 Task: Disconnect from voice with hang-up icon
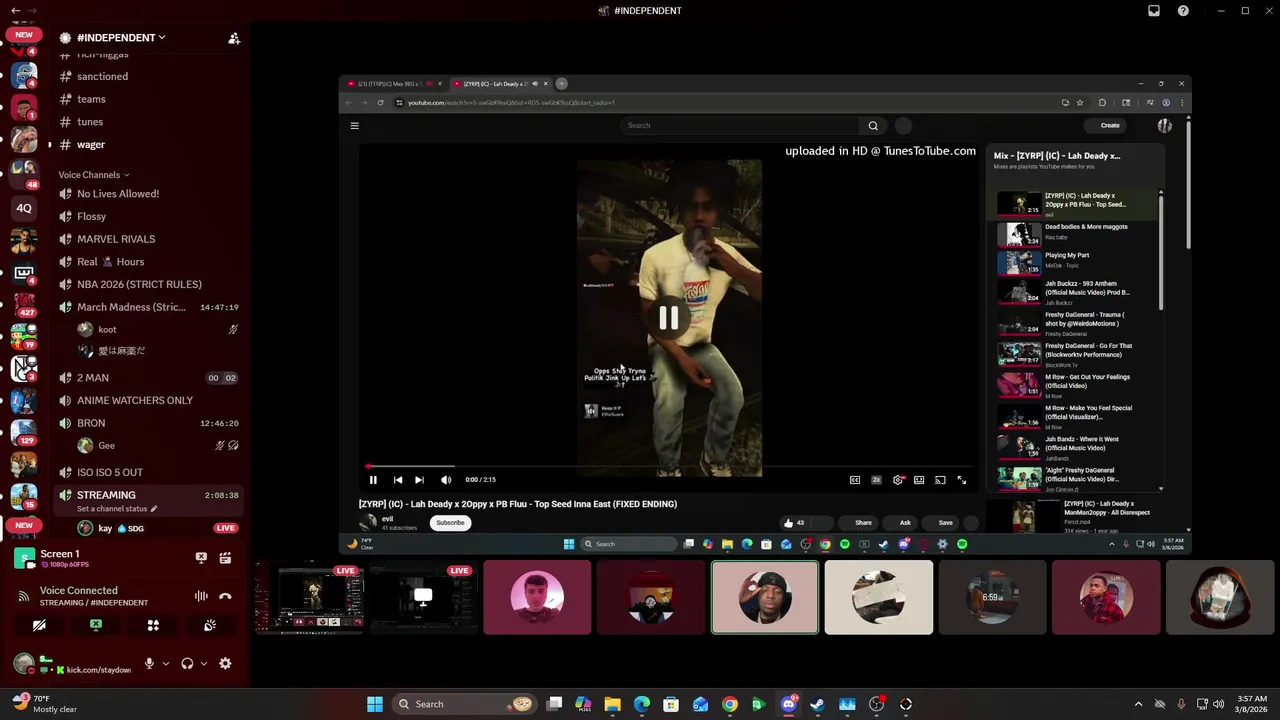[x=225, y=596]
